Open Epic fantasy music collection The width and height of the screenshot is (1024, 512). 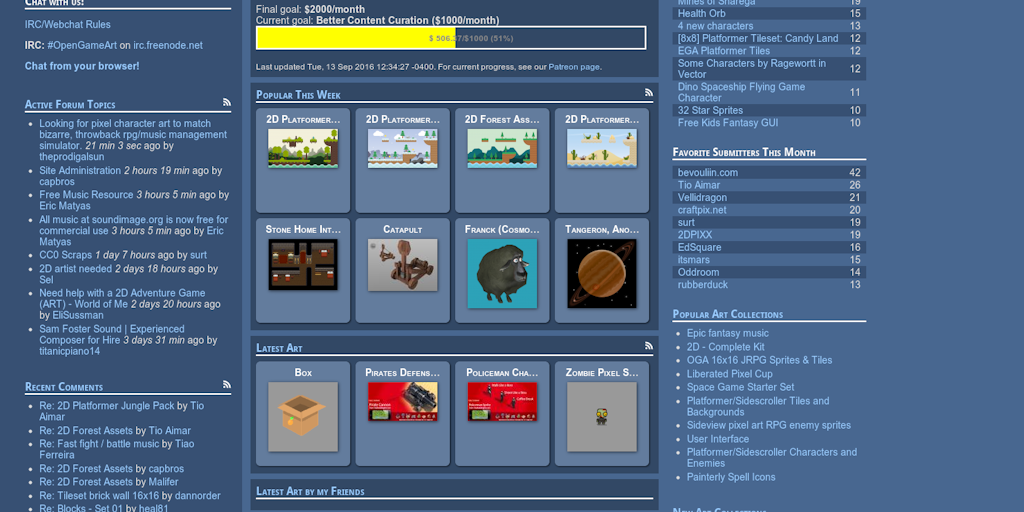(x=728, y=334)
